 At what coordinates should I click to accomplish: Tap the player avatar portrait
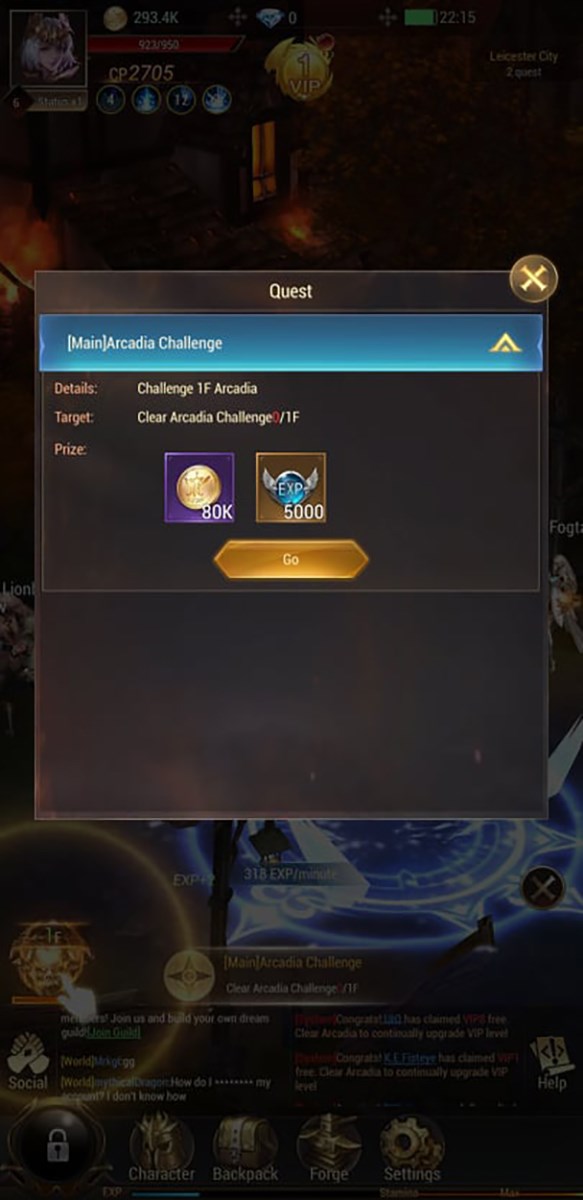tap(46, 50)
